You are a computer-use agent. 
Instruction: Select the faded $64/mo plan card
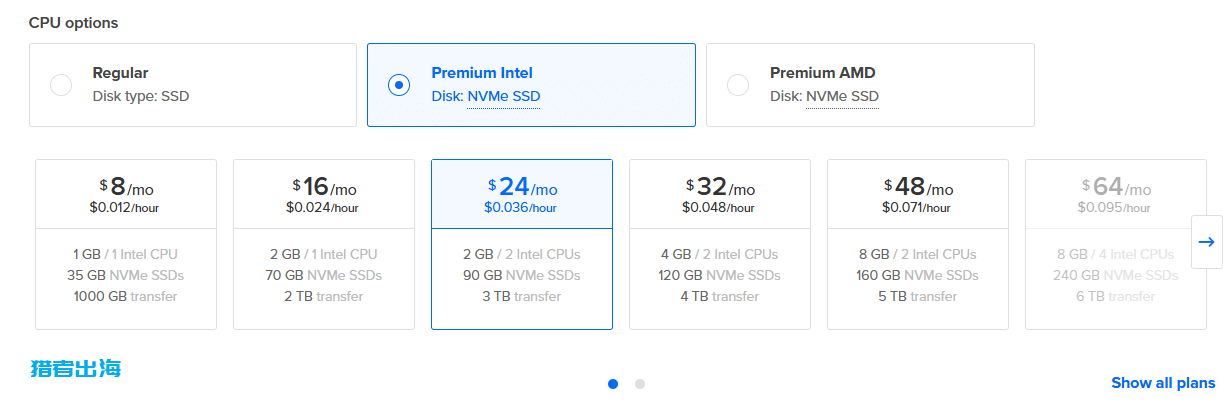(x=1116, y=244)
